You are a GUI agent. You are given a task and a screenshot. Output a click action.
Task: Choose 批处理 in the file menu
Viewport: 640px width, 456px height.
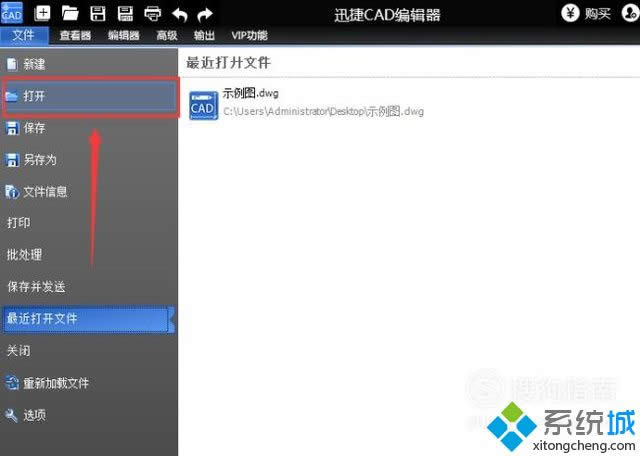(89, 255)
